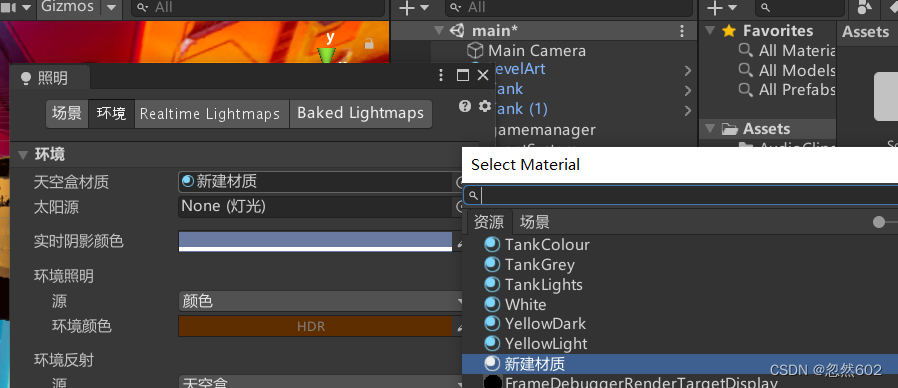Click the 太阳源 None (灯光) field
This screenshot has width=898, height=388.
tap(316, 206)
